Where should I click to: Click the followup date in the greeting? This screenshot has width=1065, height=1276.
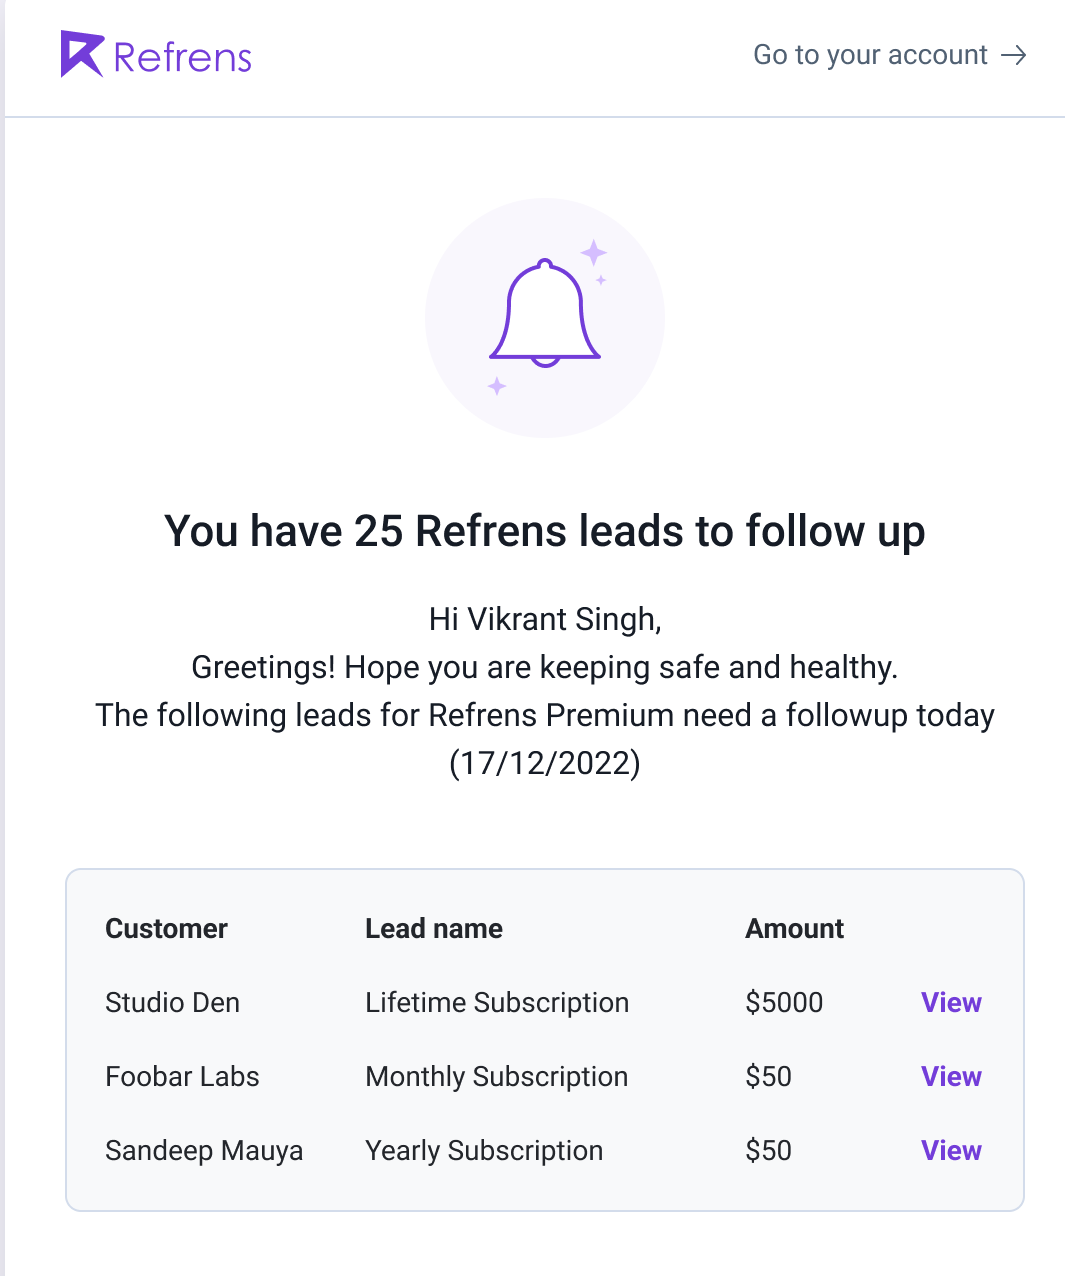(545, 763)
